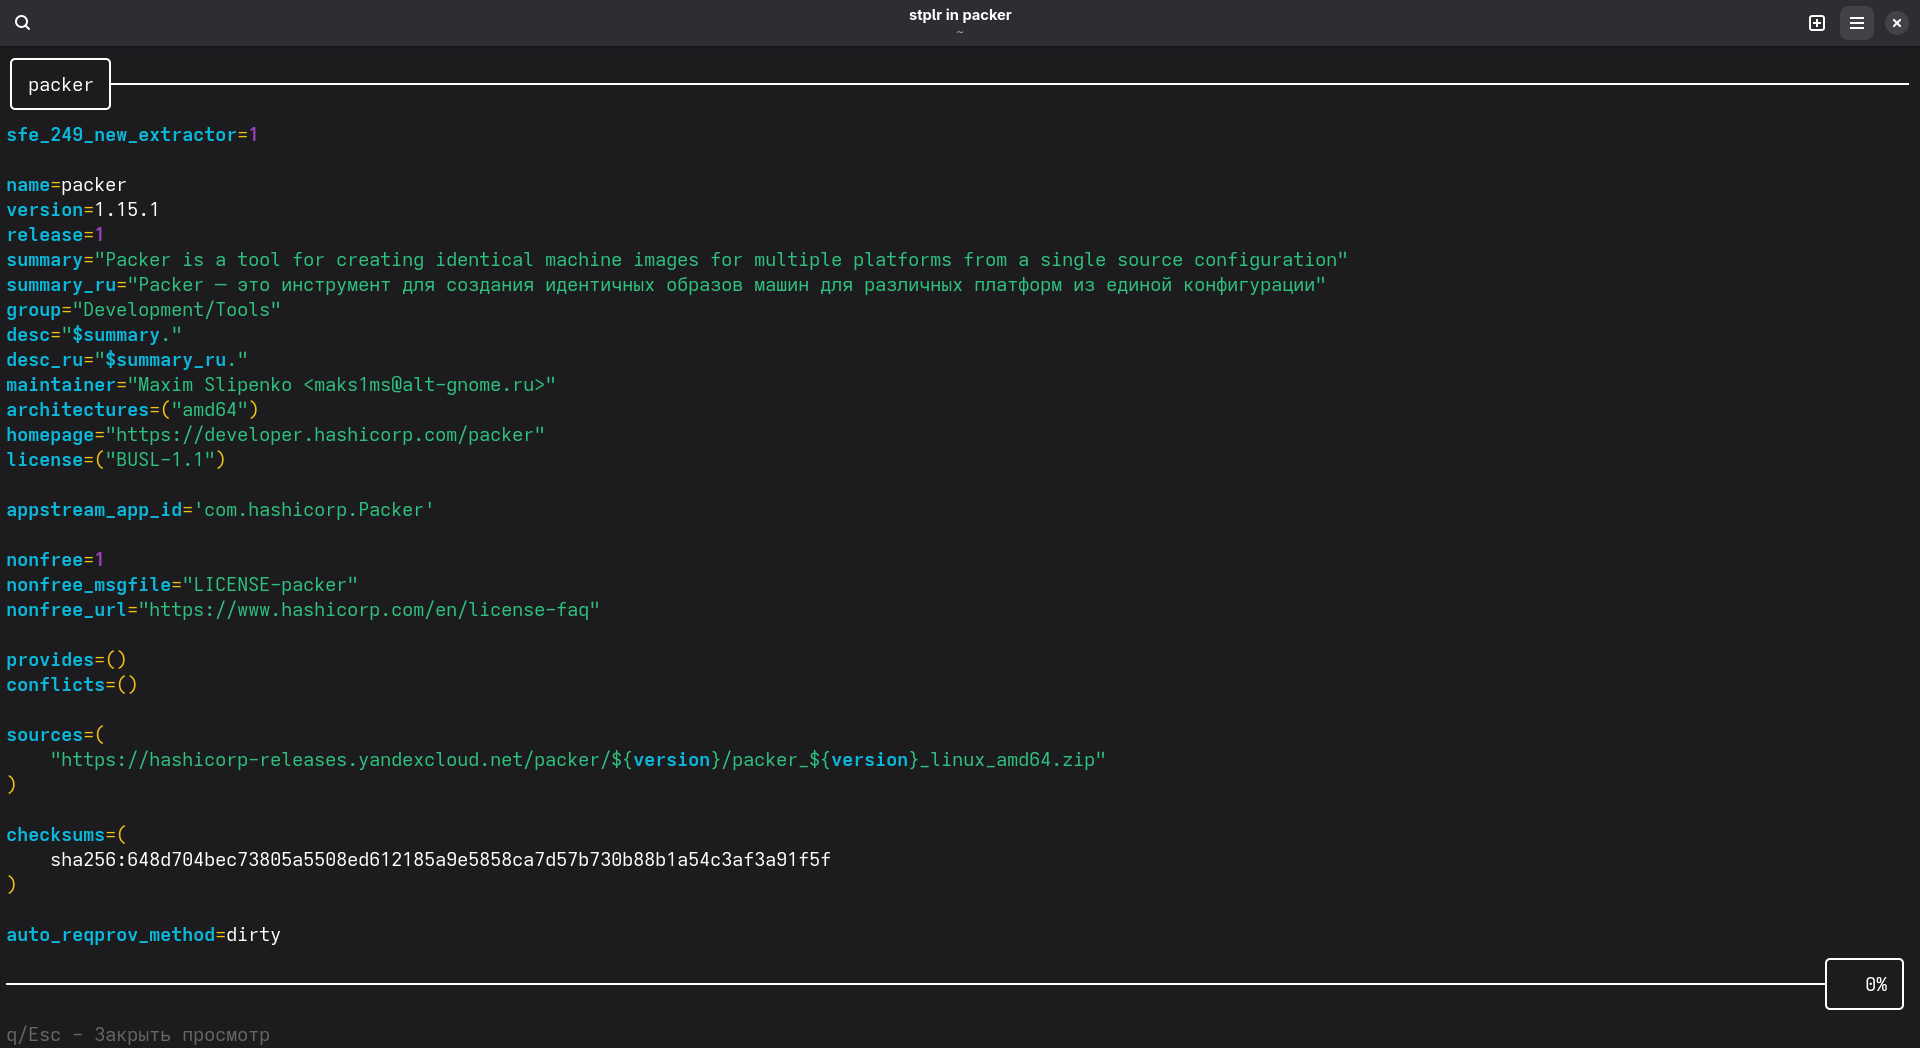Click the version number 1.15.1
This screenshot has width=1920, height=1048.
click(126, 210)
